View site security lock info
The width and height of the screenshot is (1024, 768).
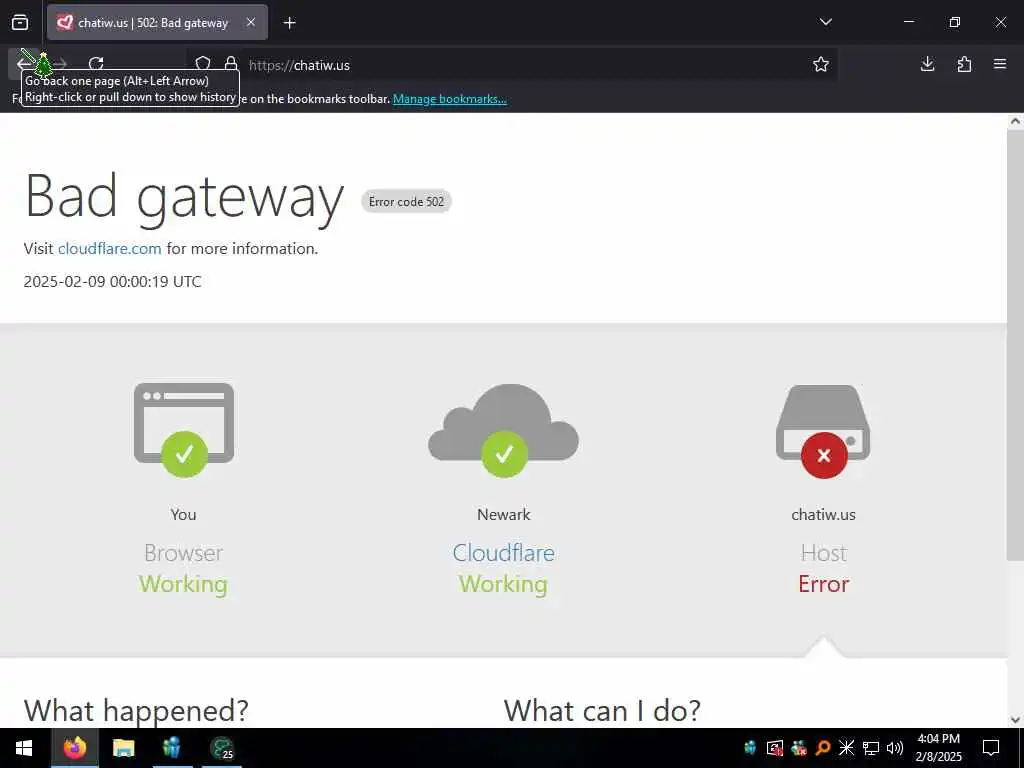click(x=231, y=64)
